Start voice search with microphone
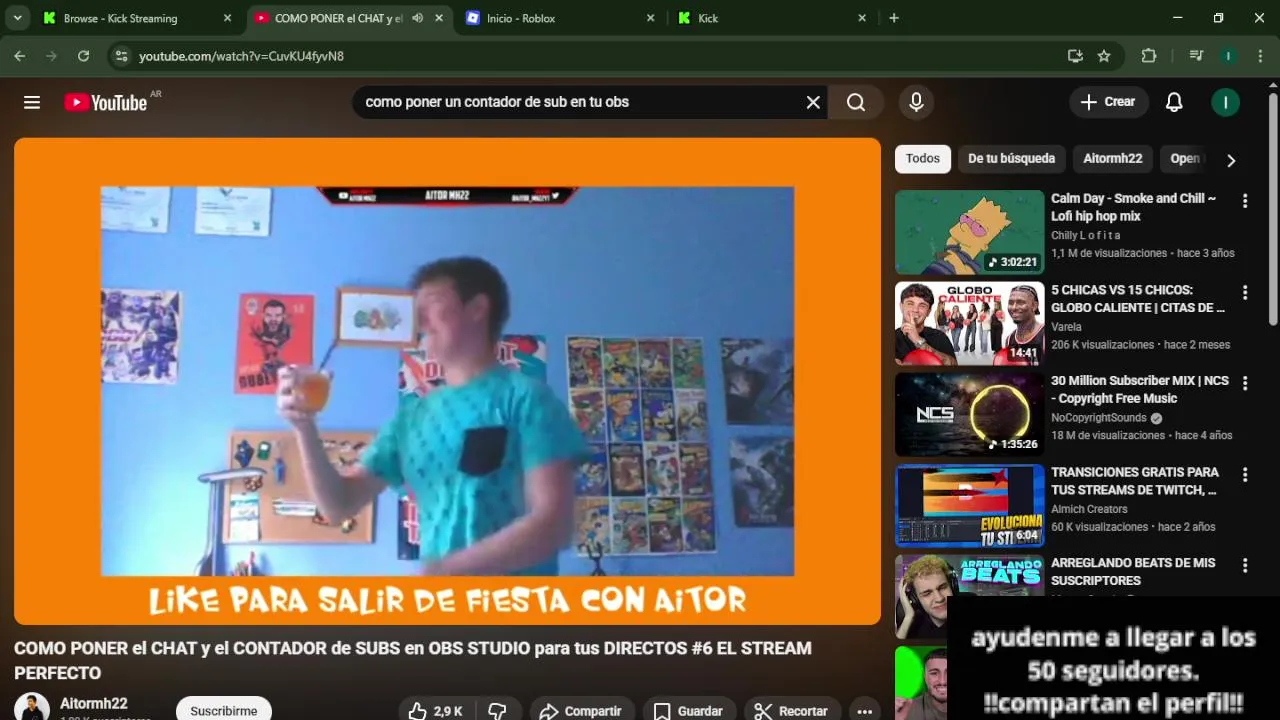 pyautogui.click(x=916, y=102)
